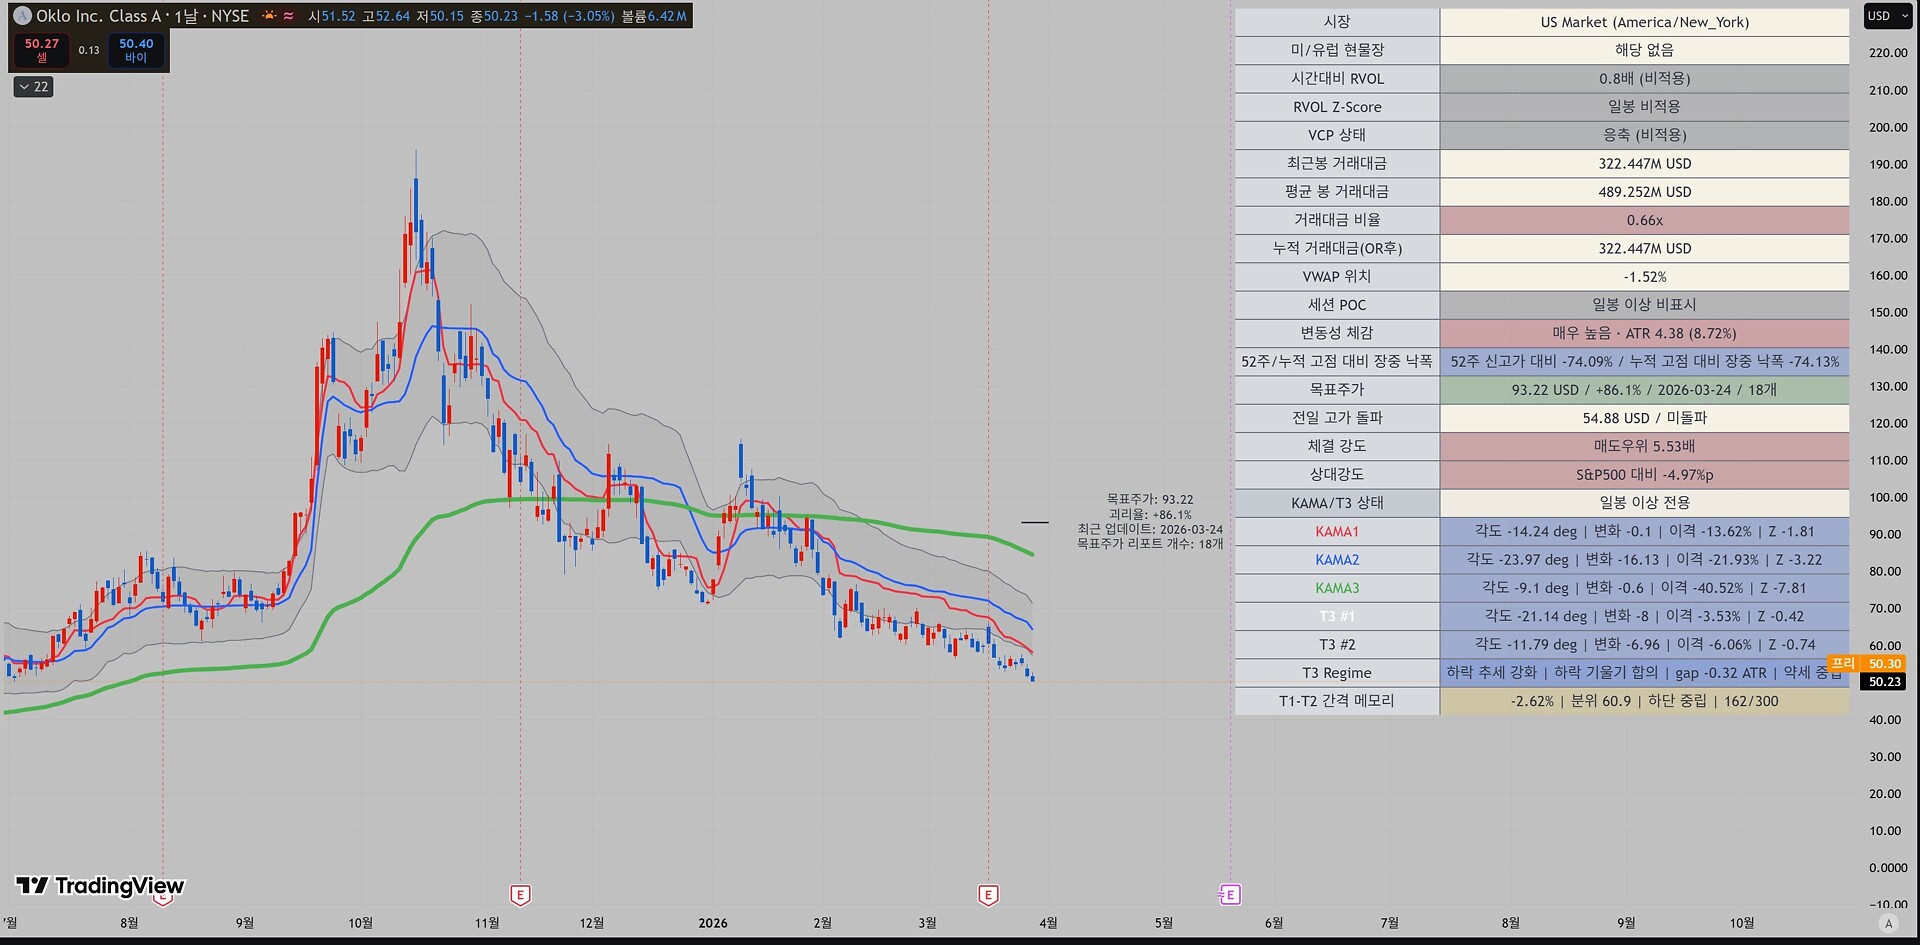Click the T3 #2 row label
The width and height of the screenshot is (1920, 945).
click(x=1337, y=644)
